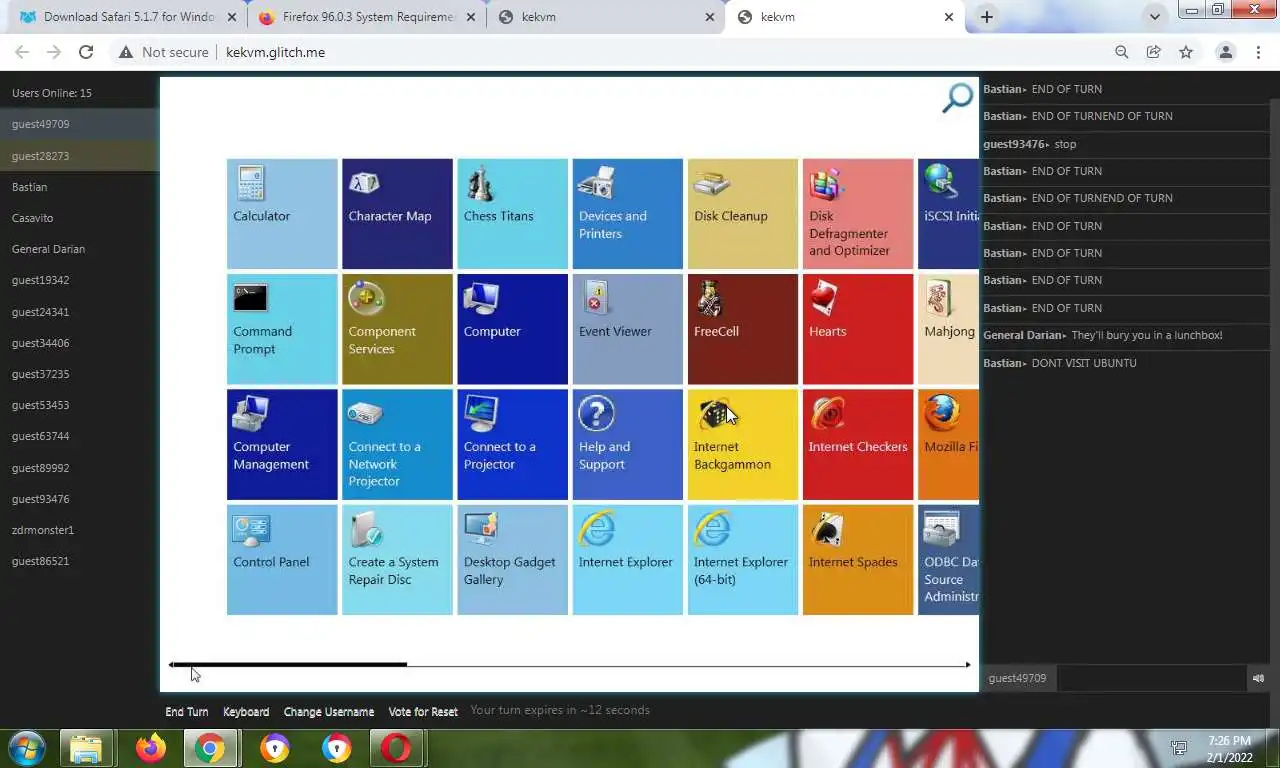Launch the Mahjong tile

point(948,329)
